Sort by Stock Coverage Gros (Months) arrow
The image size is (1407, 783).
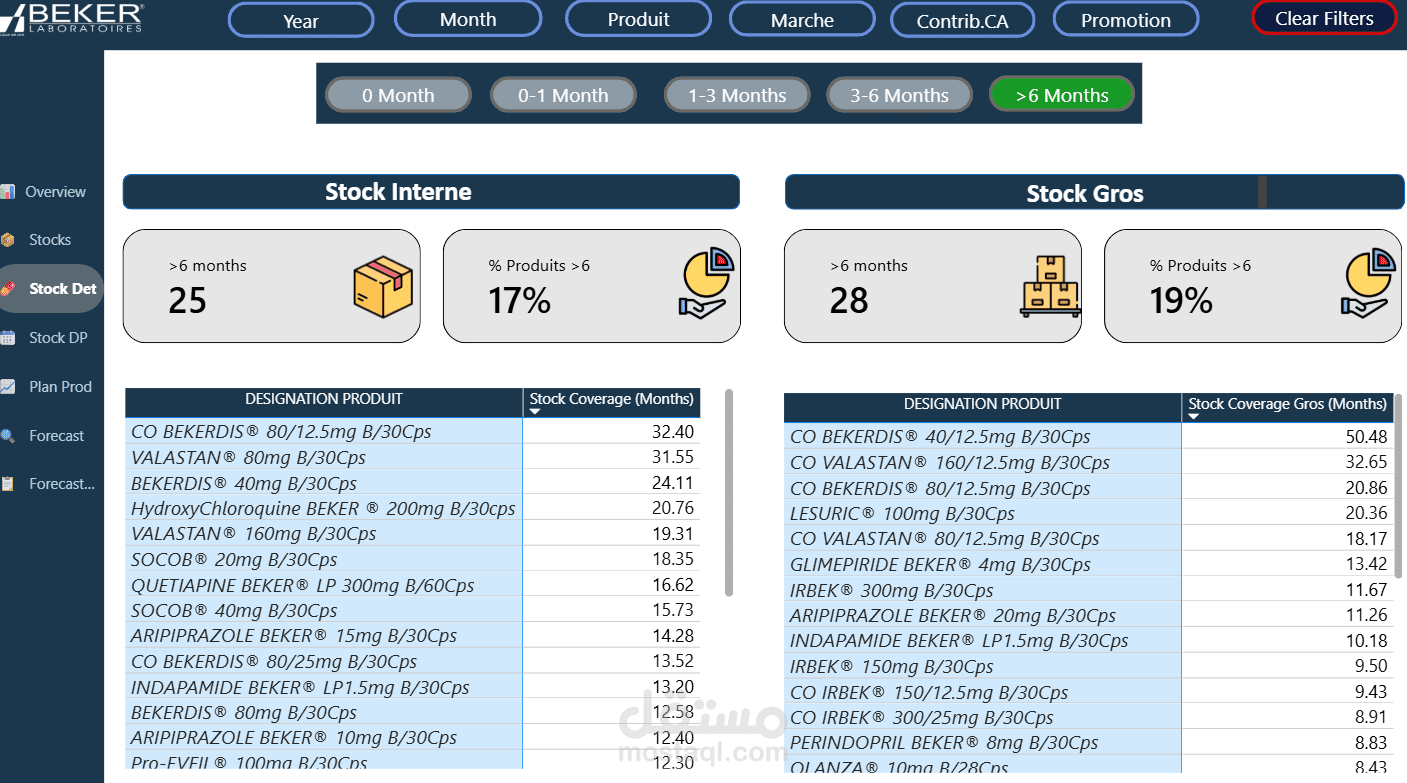[x=1193, y=416]
